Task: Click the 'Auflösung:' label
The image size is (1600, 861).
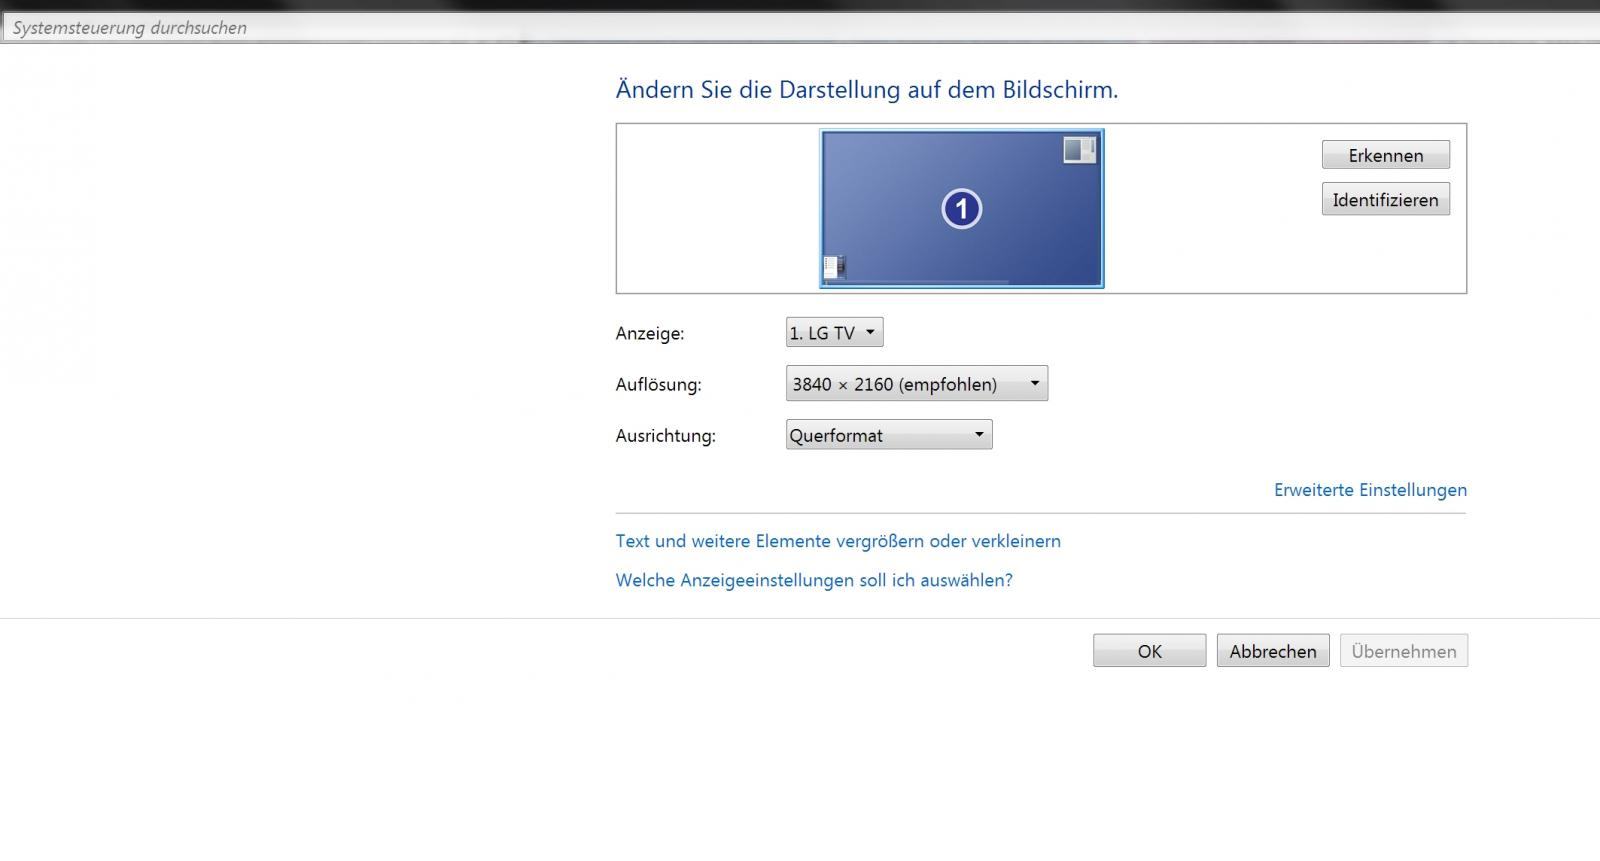Action: [x=658, y=384]
